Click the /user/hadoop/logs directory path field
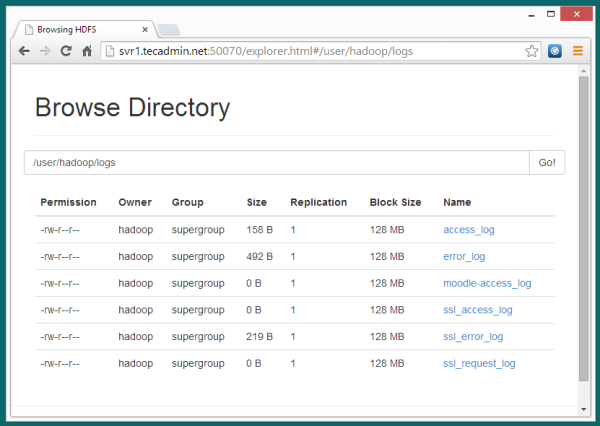This screenshot has width=600, height=426. pyautogui.click(x=276, y=163)
